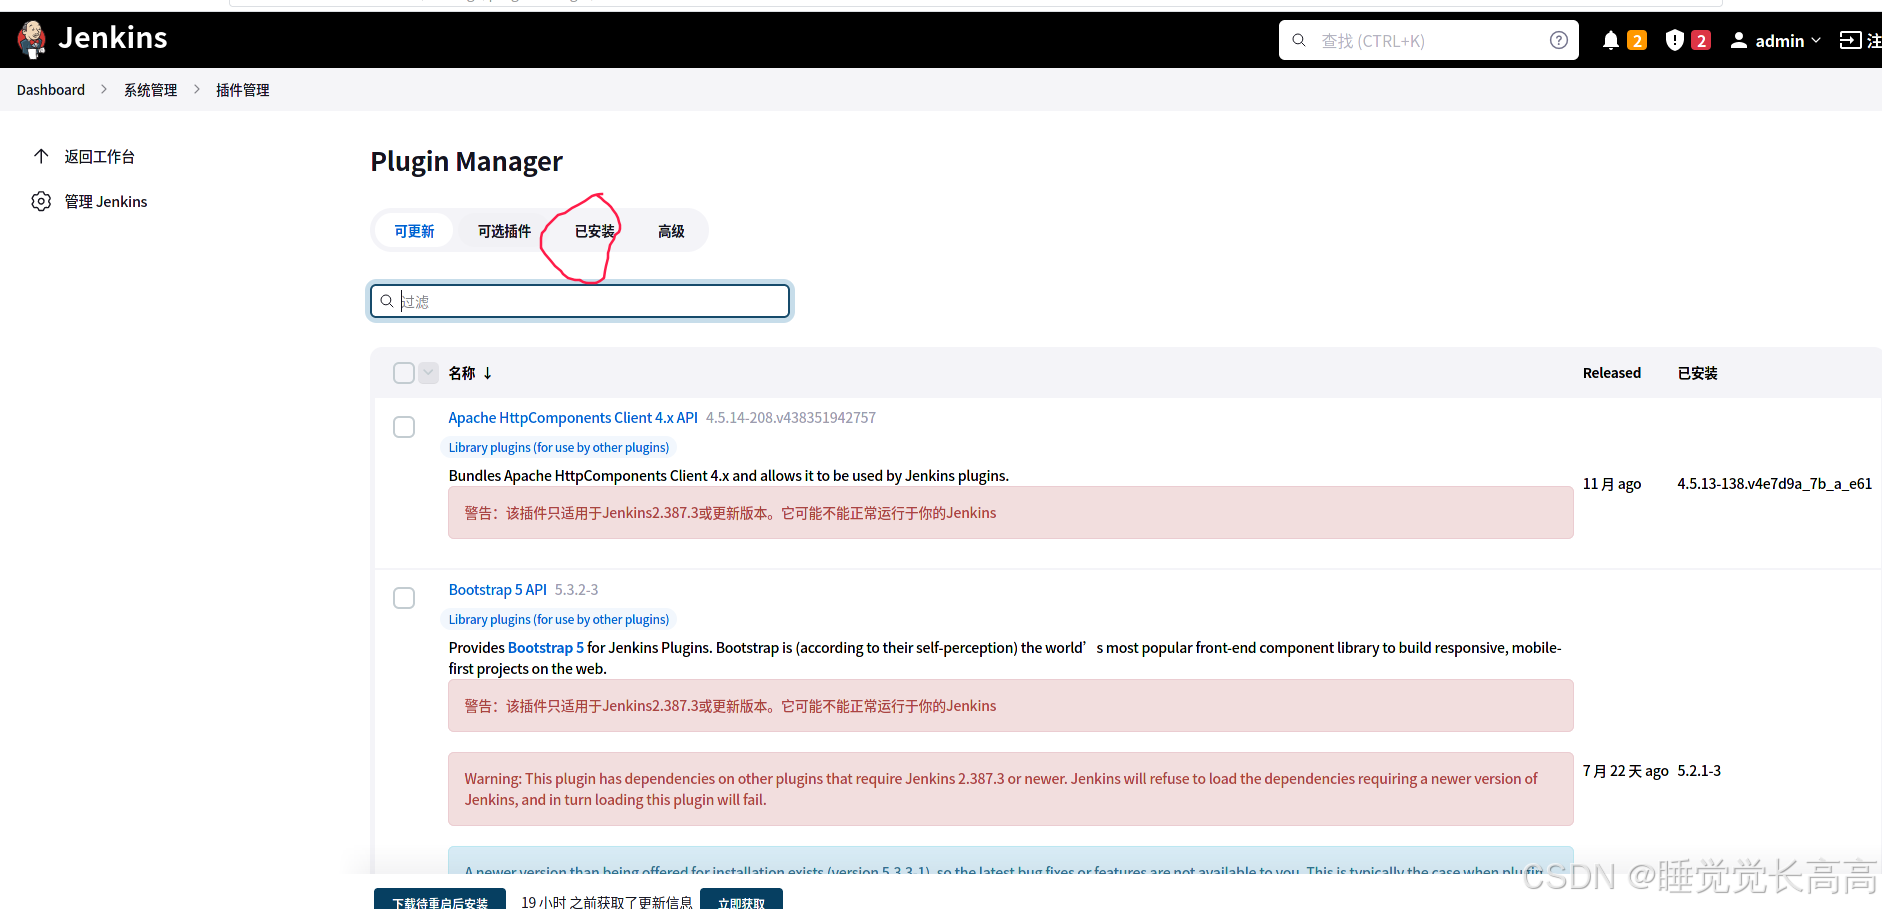Viewport: 1882px width, 909px height.
Task: Open the Bootstrap 5 hyperlink
Action: click(x=545, y=647)
